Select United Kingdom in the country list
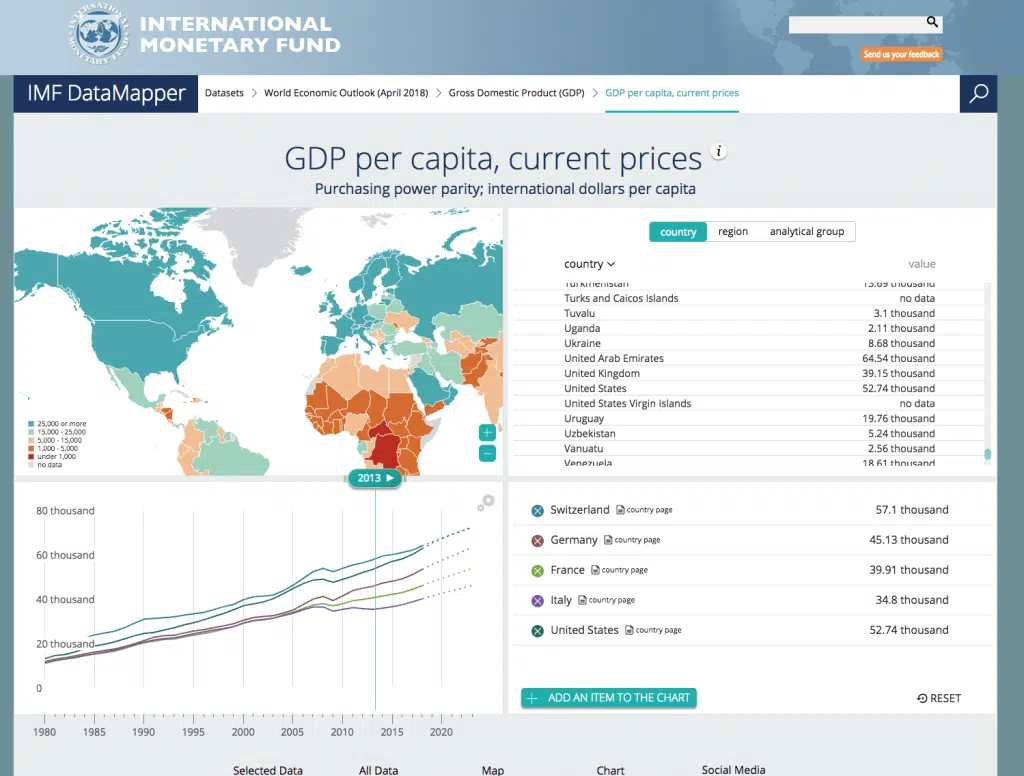Image resolution: width=1024 pixels, height=776 pixels. pyautogui.click(x=749, y=374)
